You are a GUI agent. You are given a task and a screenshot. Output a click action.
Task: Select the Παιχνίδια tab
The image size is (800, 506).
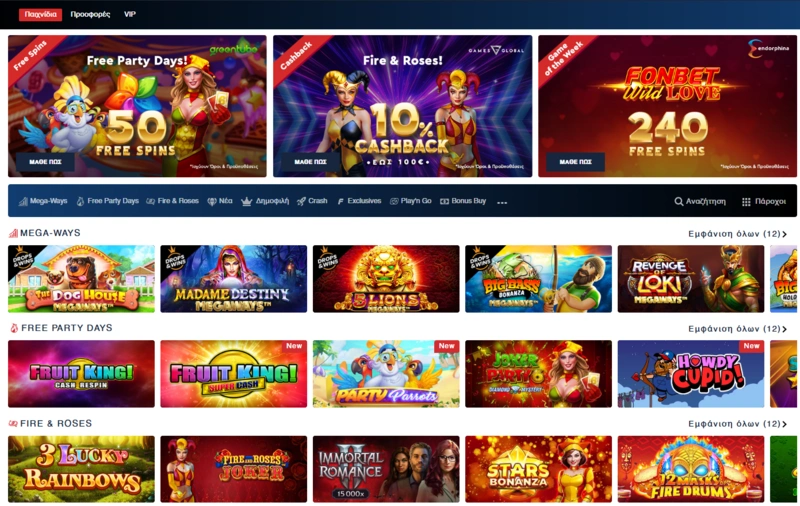click(40, 14)
